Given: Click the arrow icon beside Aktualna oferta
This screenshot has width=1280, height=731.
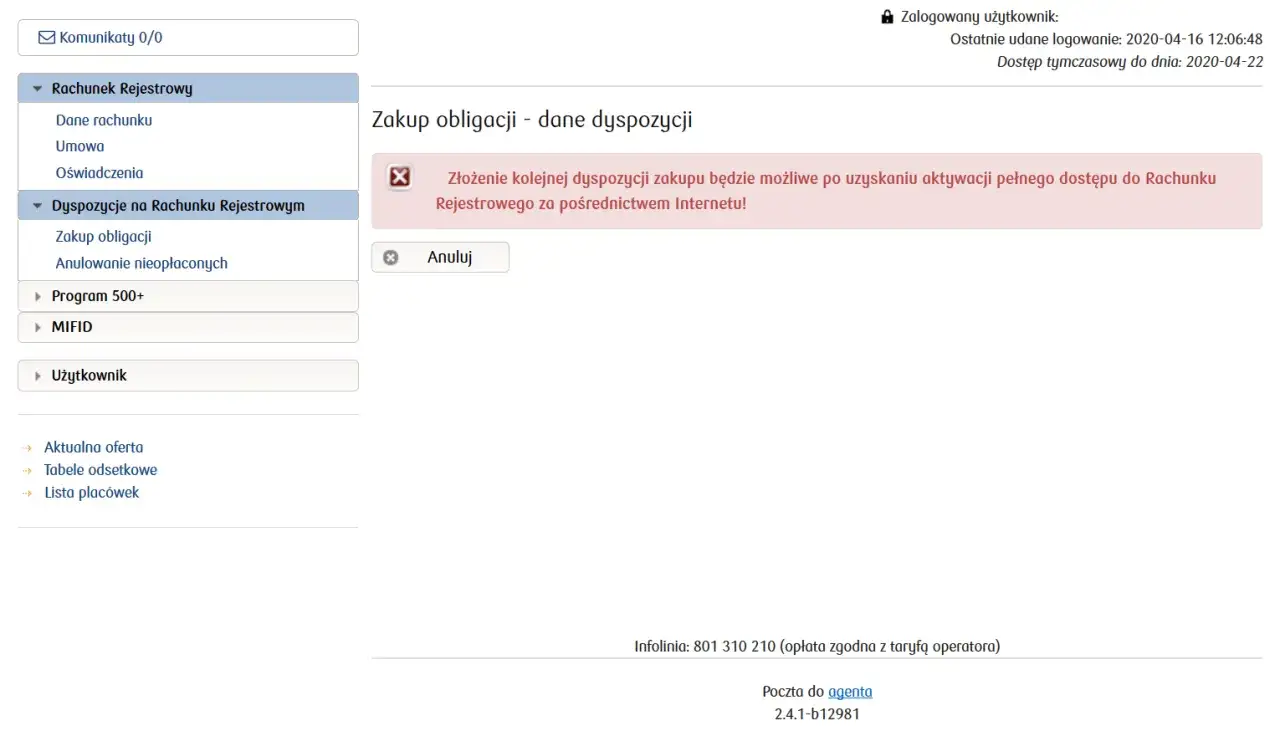Looking at the screenshot, I should tap(27, 448).
